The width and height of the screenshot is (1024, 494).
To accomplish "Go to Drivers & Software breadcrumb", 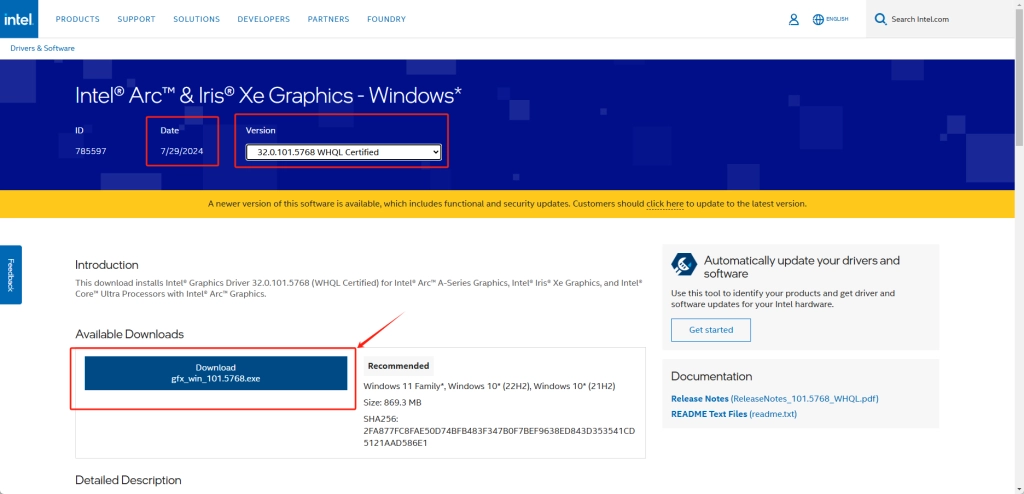I will (42, 48).
